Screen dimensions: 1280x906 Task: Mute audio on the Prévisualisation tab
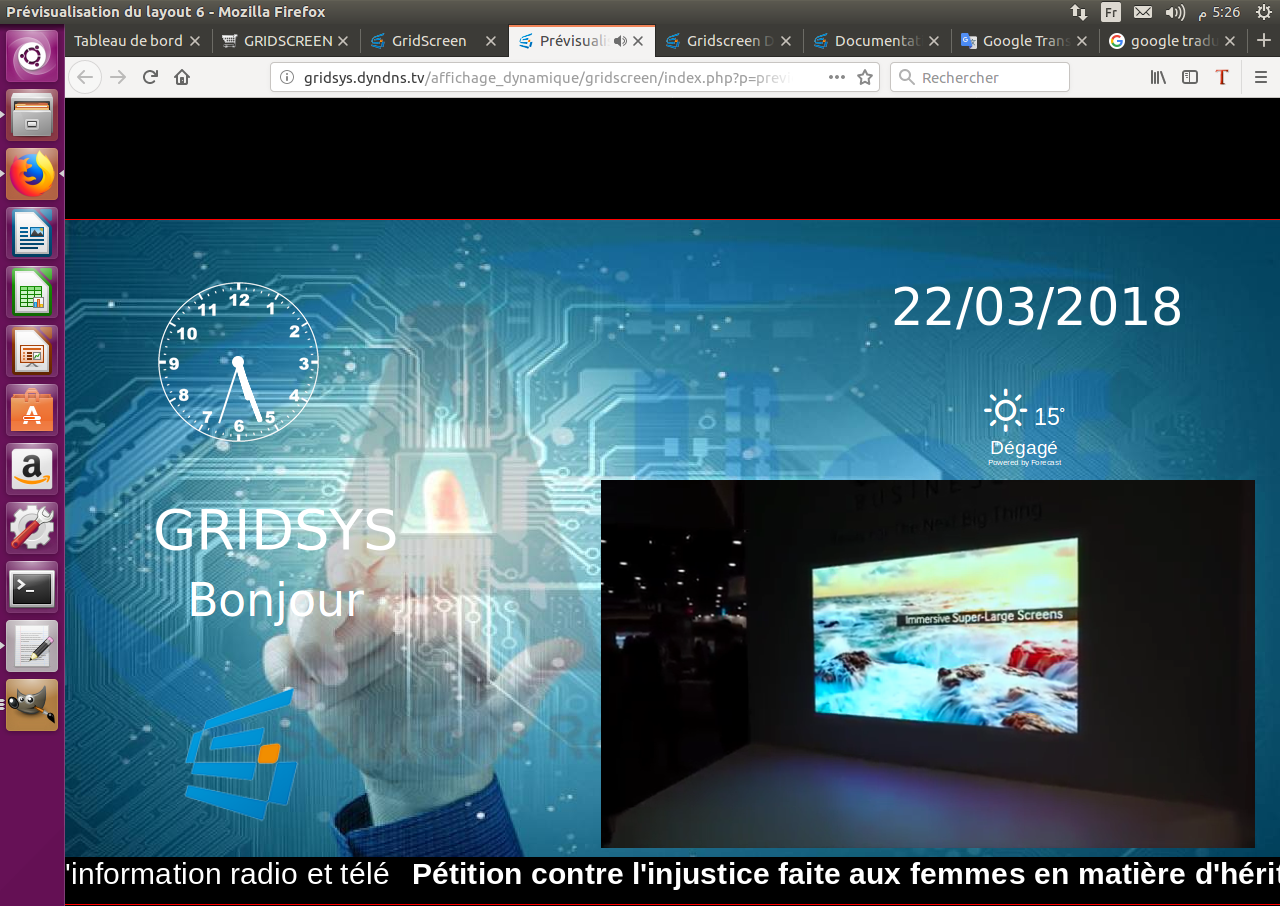point(620,41)
